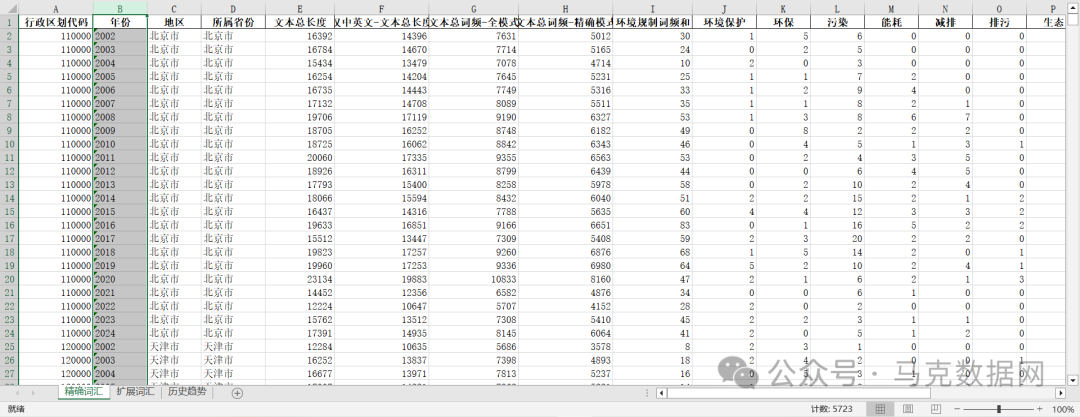Click the horizontal scrollbar left arrow

[662, 393]
